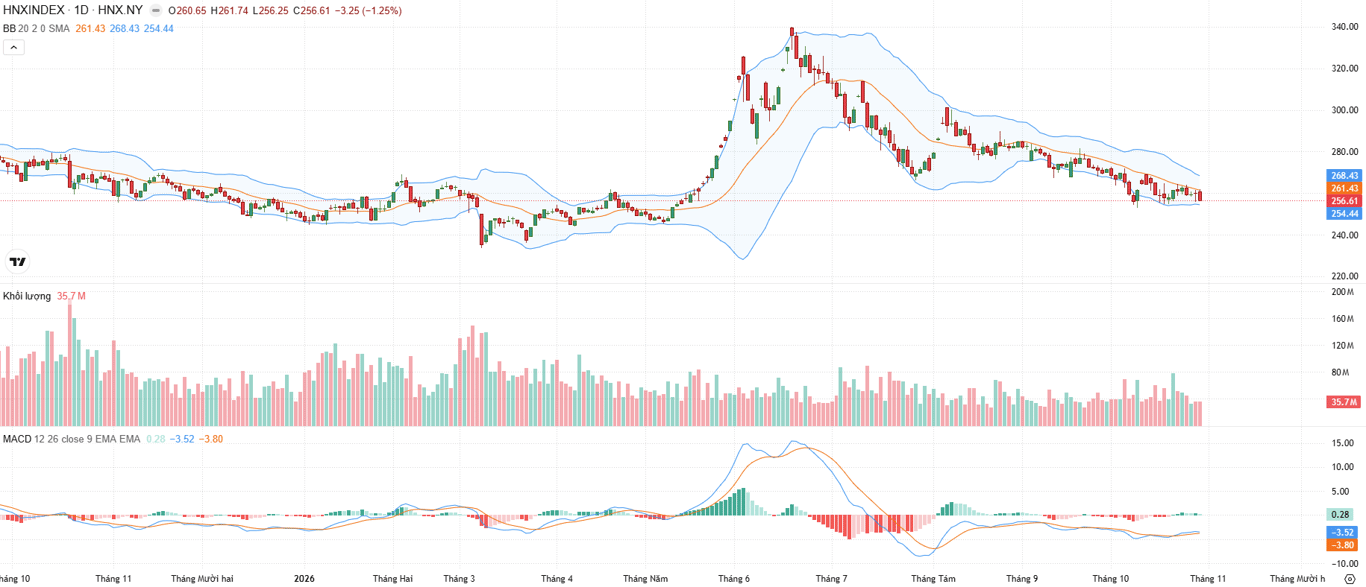Click the blue 254.44 lower band price-scale tag
Image resolution: width=1366 pixels, height=587 pixels.
(x=1345, y=213)
